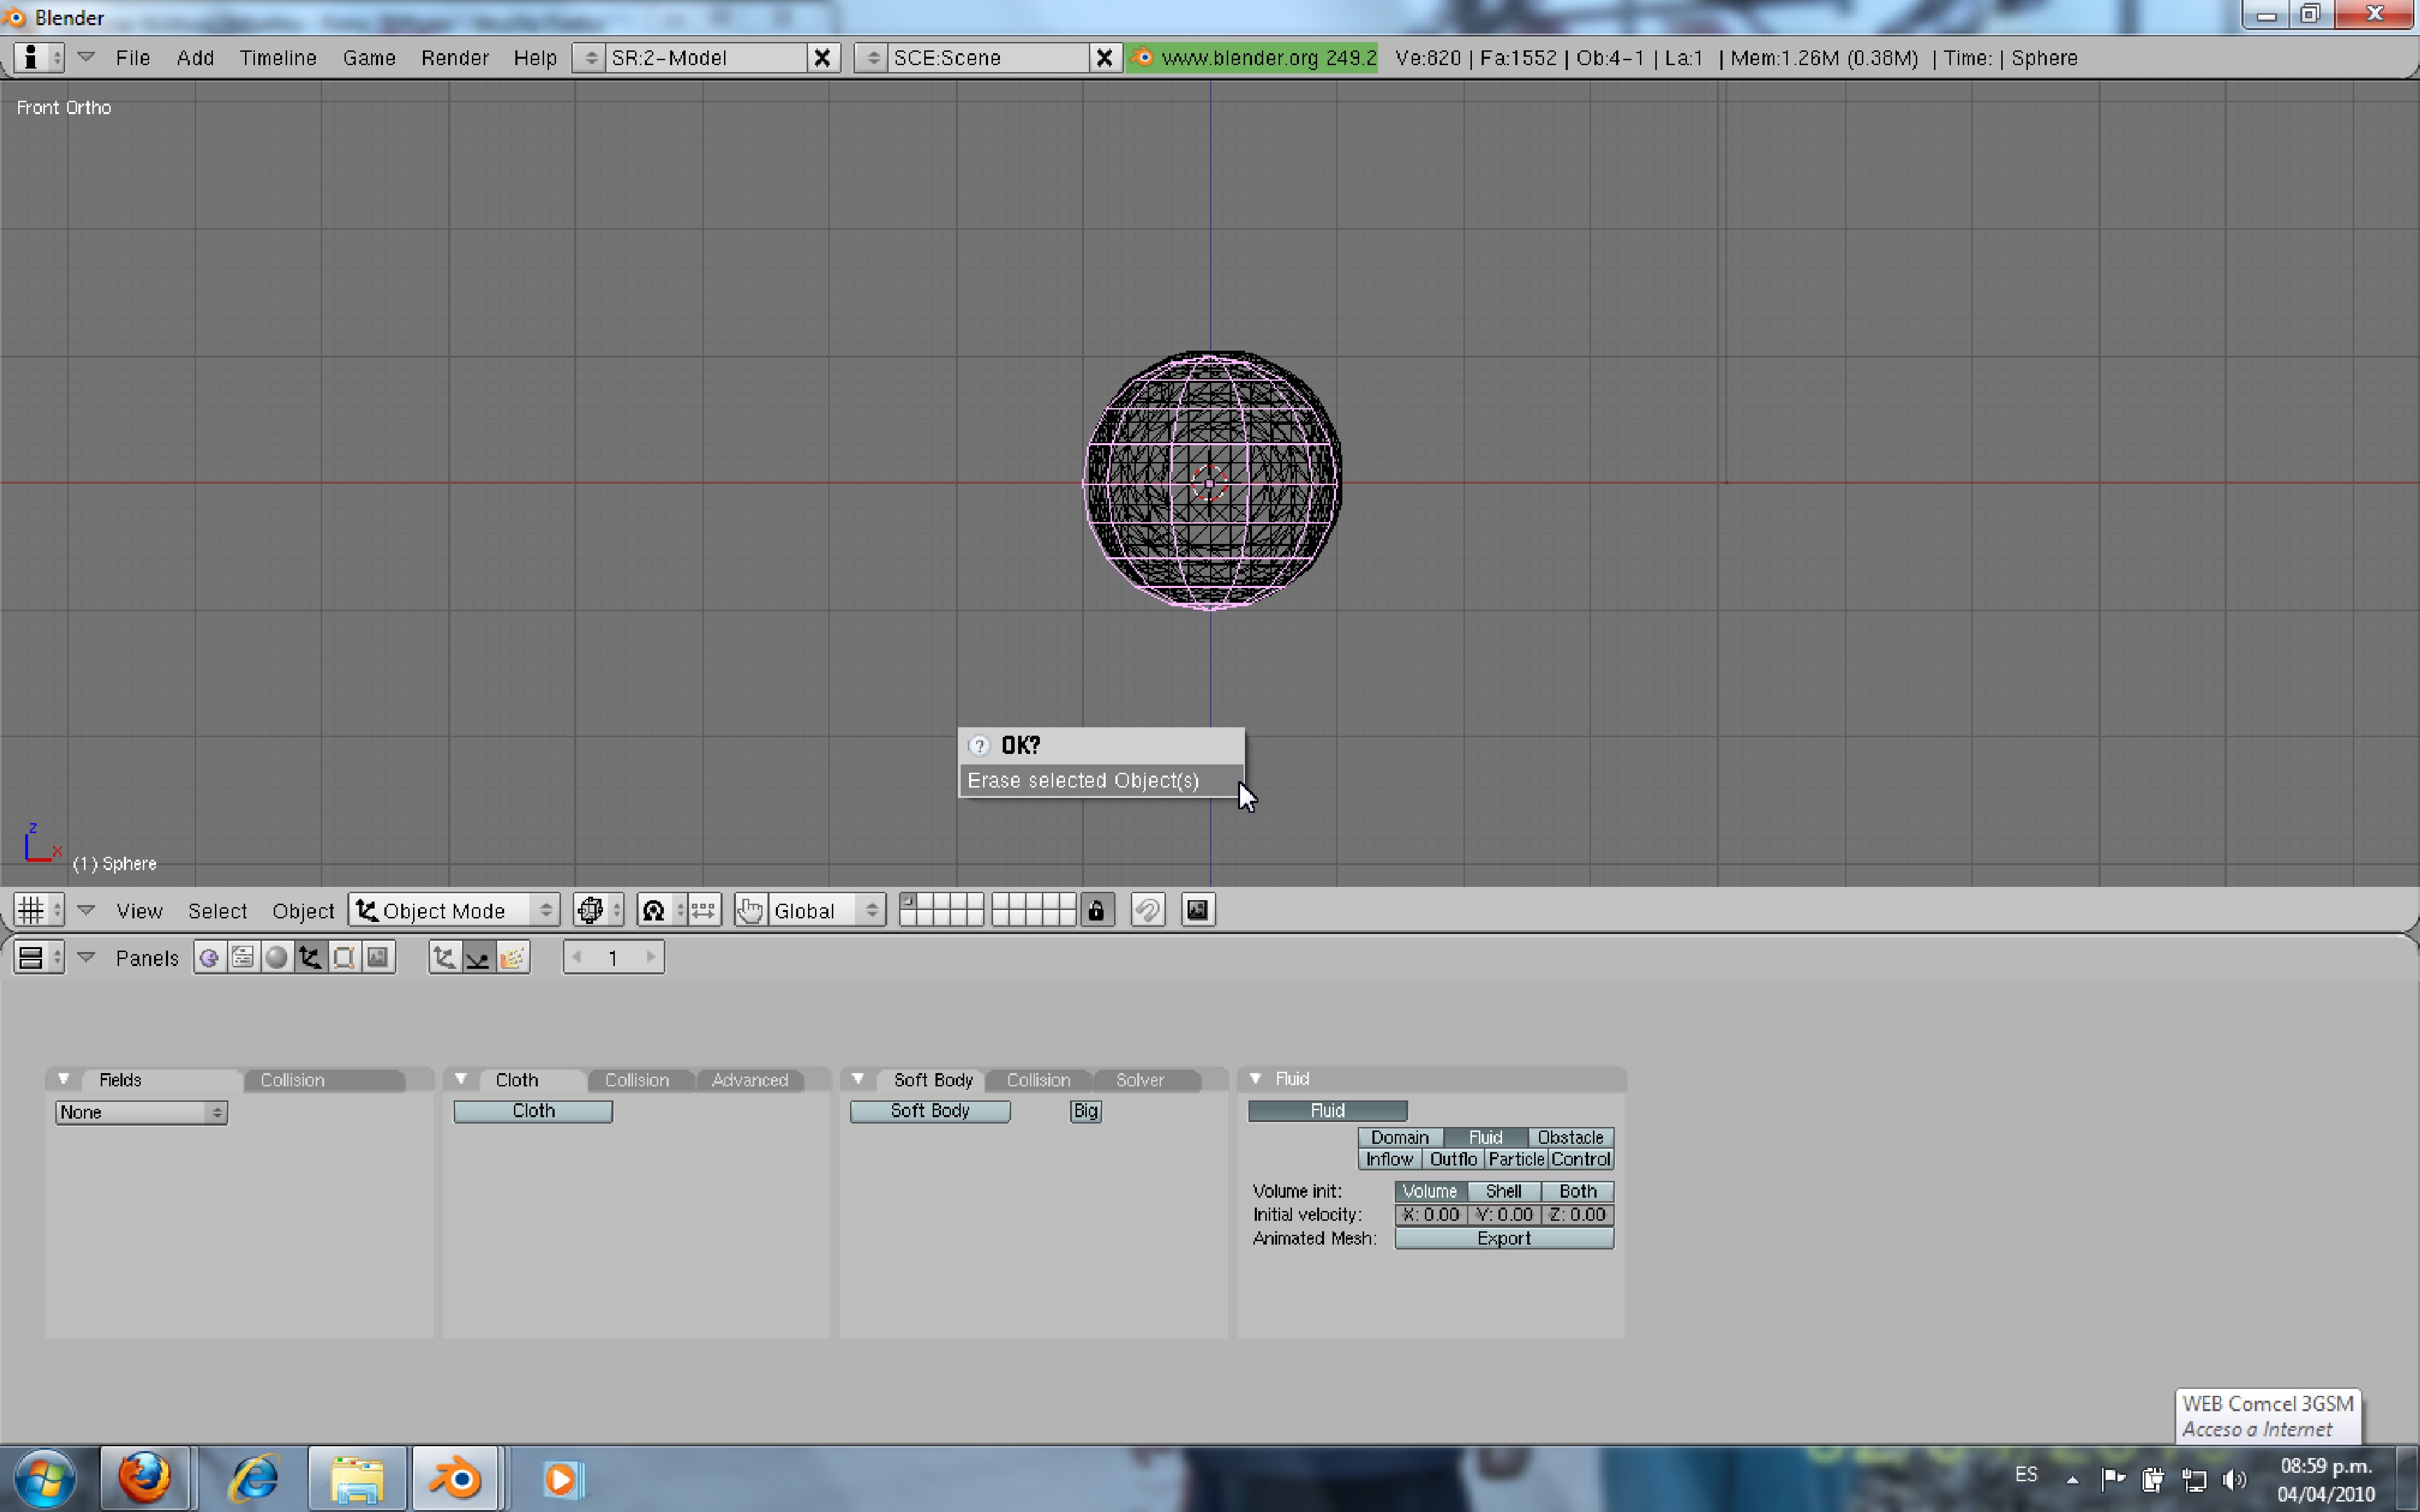Click the X initial velocity field

[1430, 1214]
